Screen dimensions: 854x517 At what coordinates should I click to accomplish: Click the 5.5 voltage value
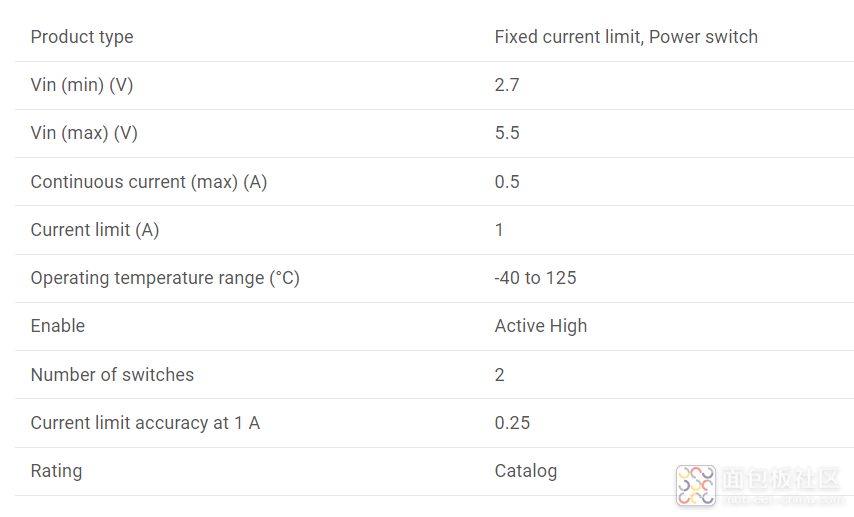507,133
